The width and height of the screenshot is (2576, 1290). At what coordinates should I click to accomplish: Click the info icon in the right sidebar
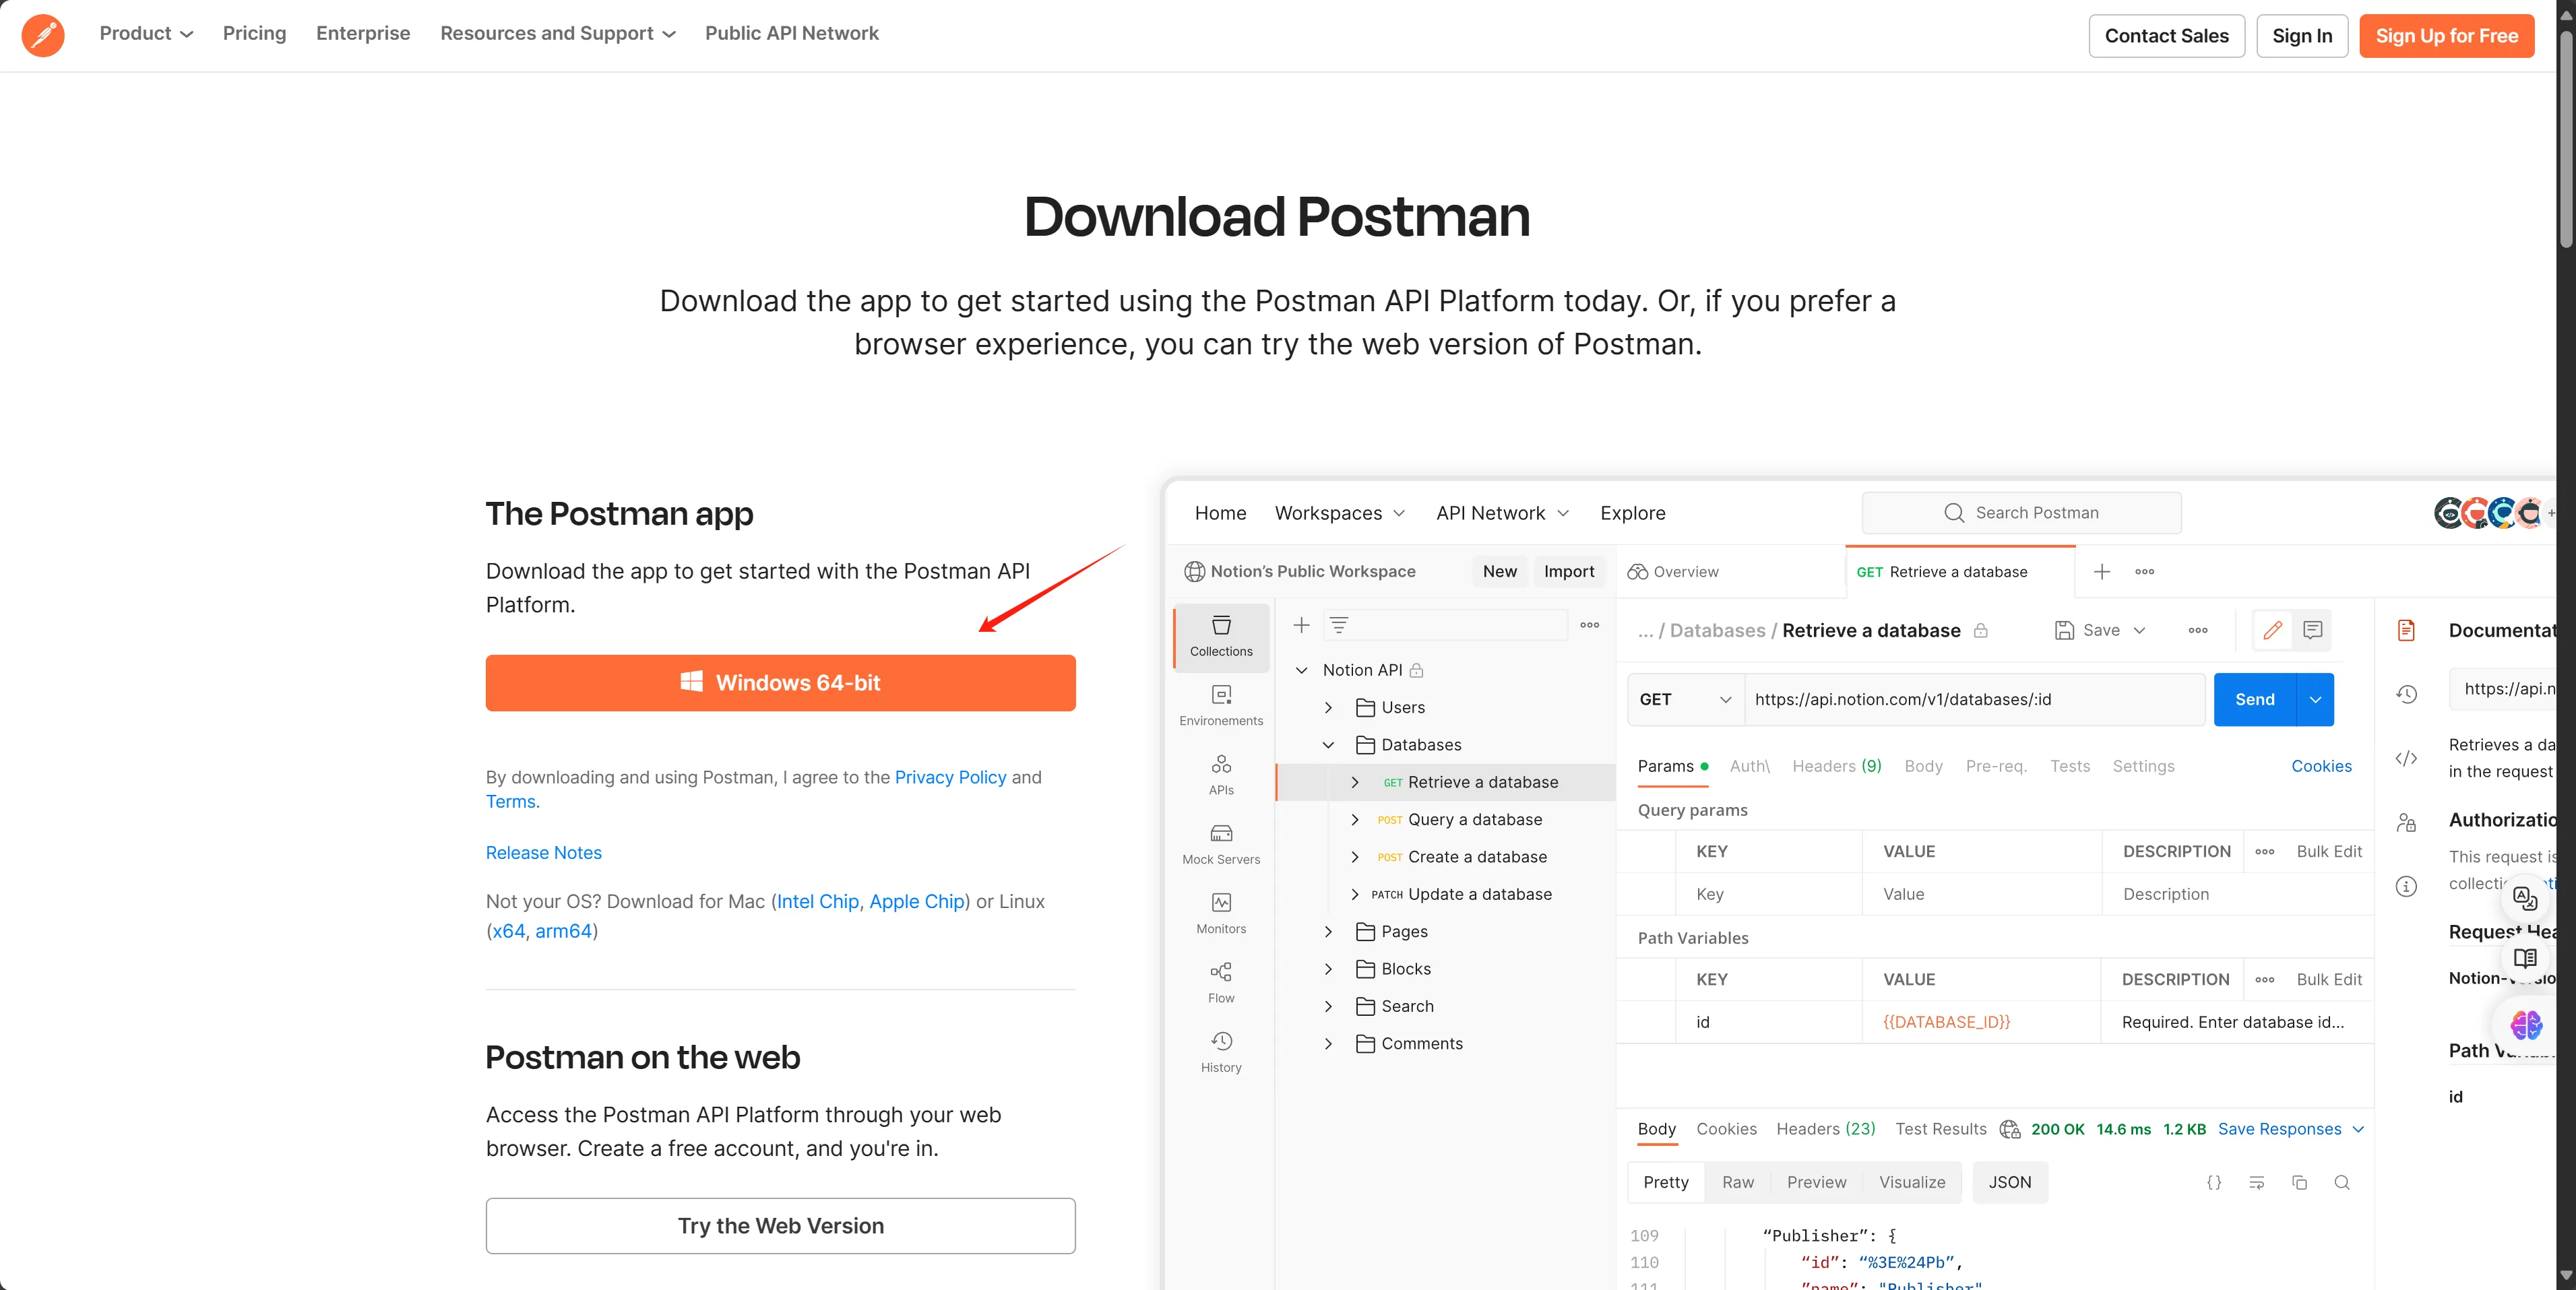tap(2407, 886)
